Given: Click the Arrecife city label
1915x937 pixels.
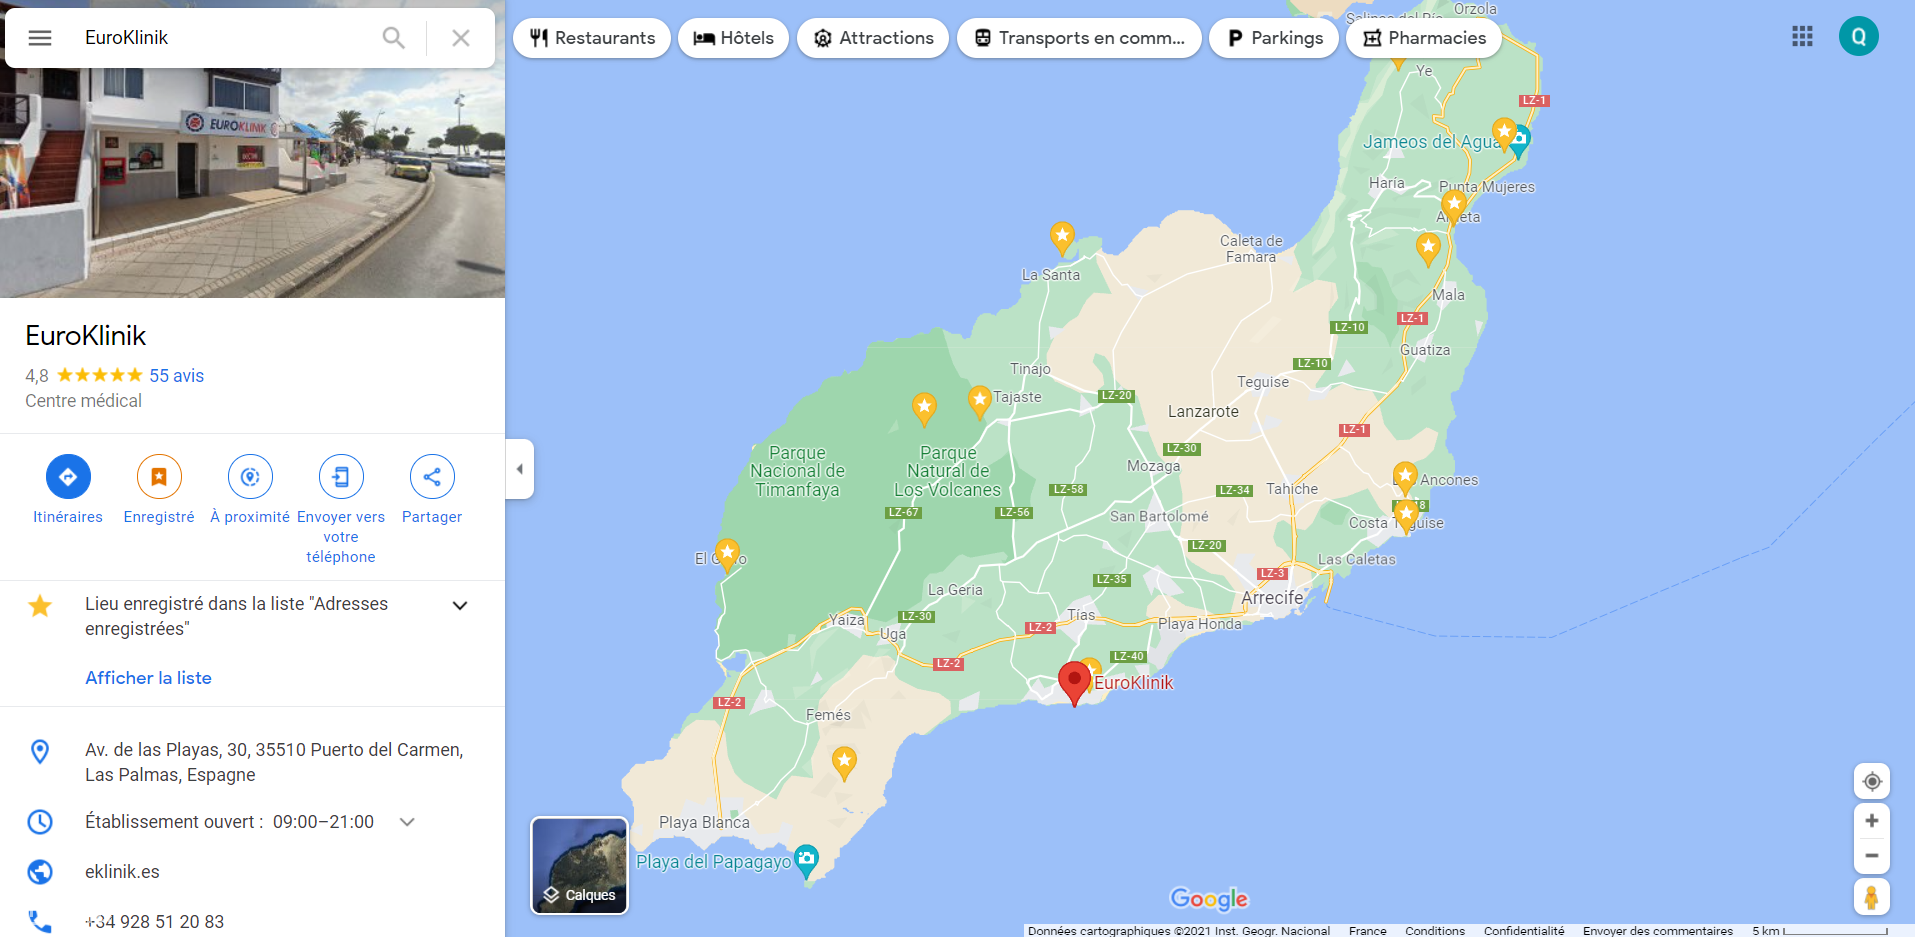Looking at the screenshot, I should tap(1272, 598).
